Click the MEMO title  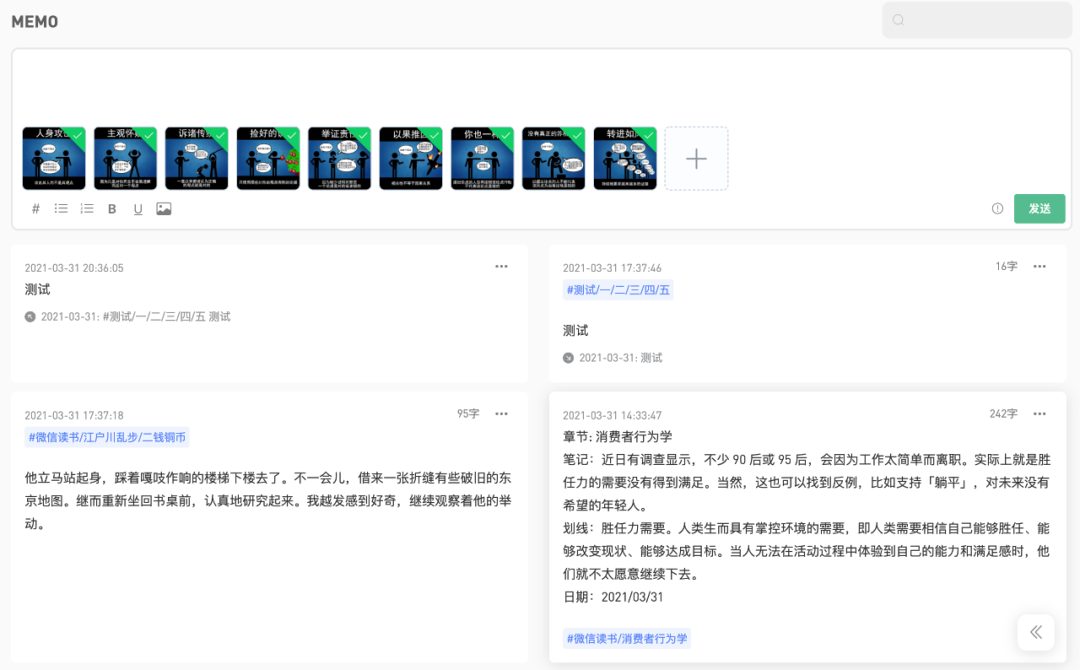(x=34, y=22)
